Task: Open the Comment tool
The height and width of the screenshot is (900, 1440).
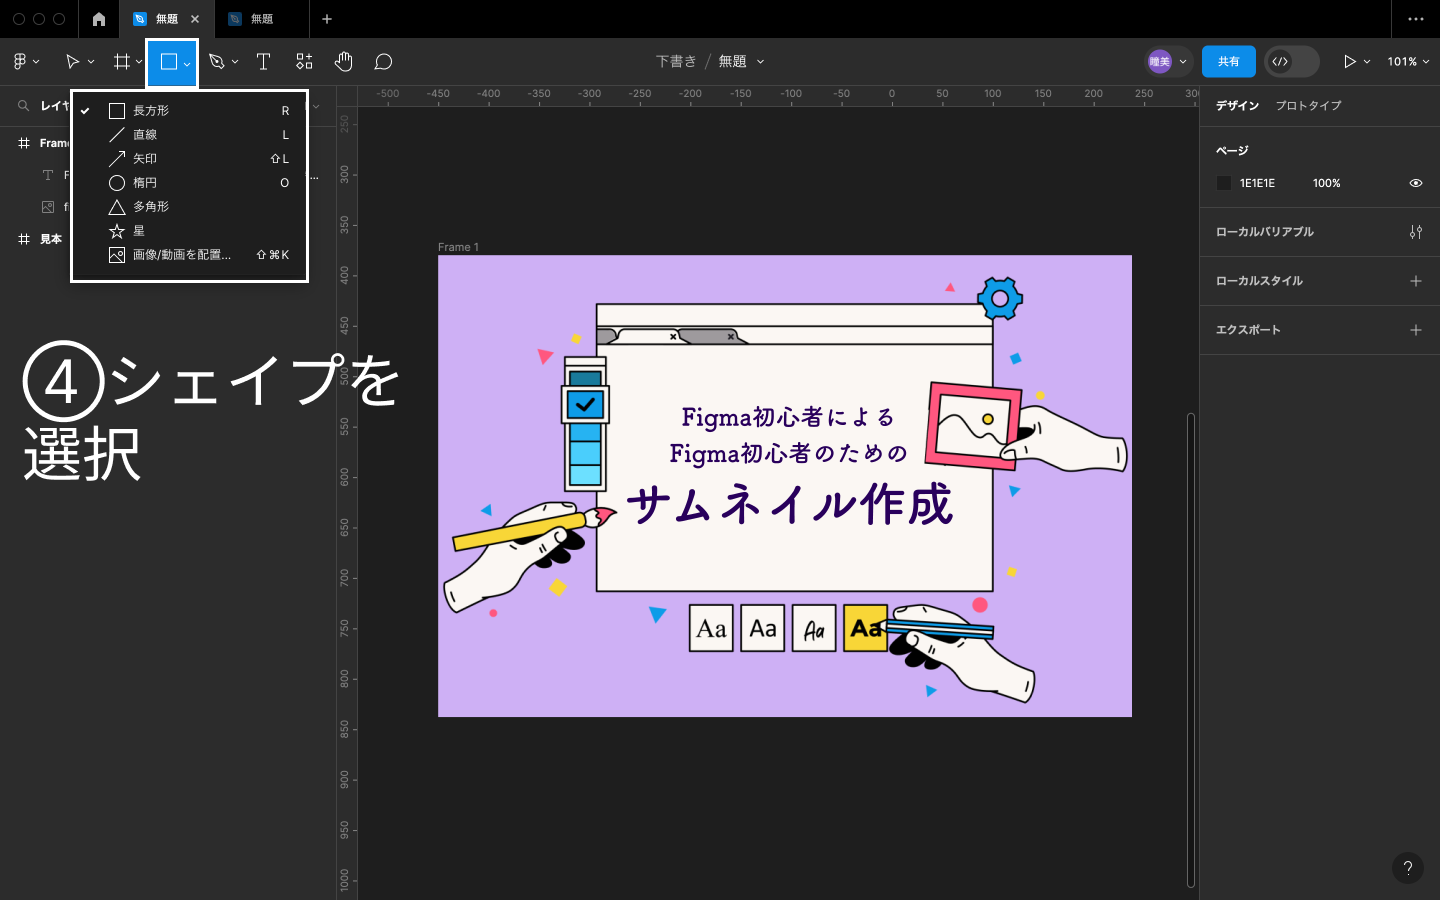Action: tap(383, 62)
